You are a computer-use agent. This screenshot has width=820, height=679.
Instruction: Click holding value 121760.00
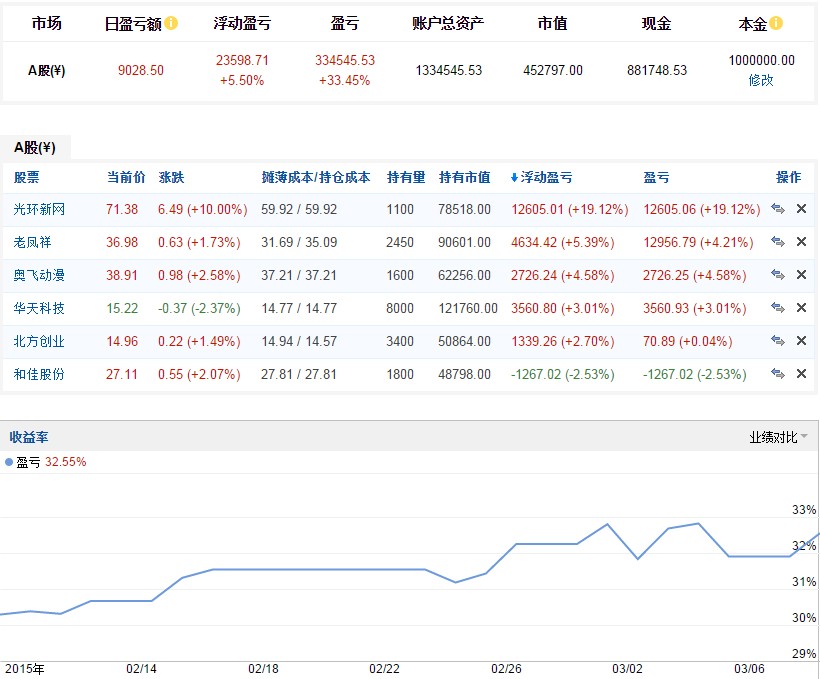(x=468, y=308)
